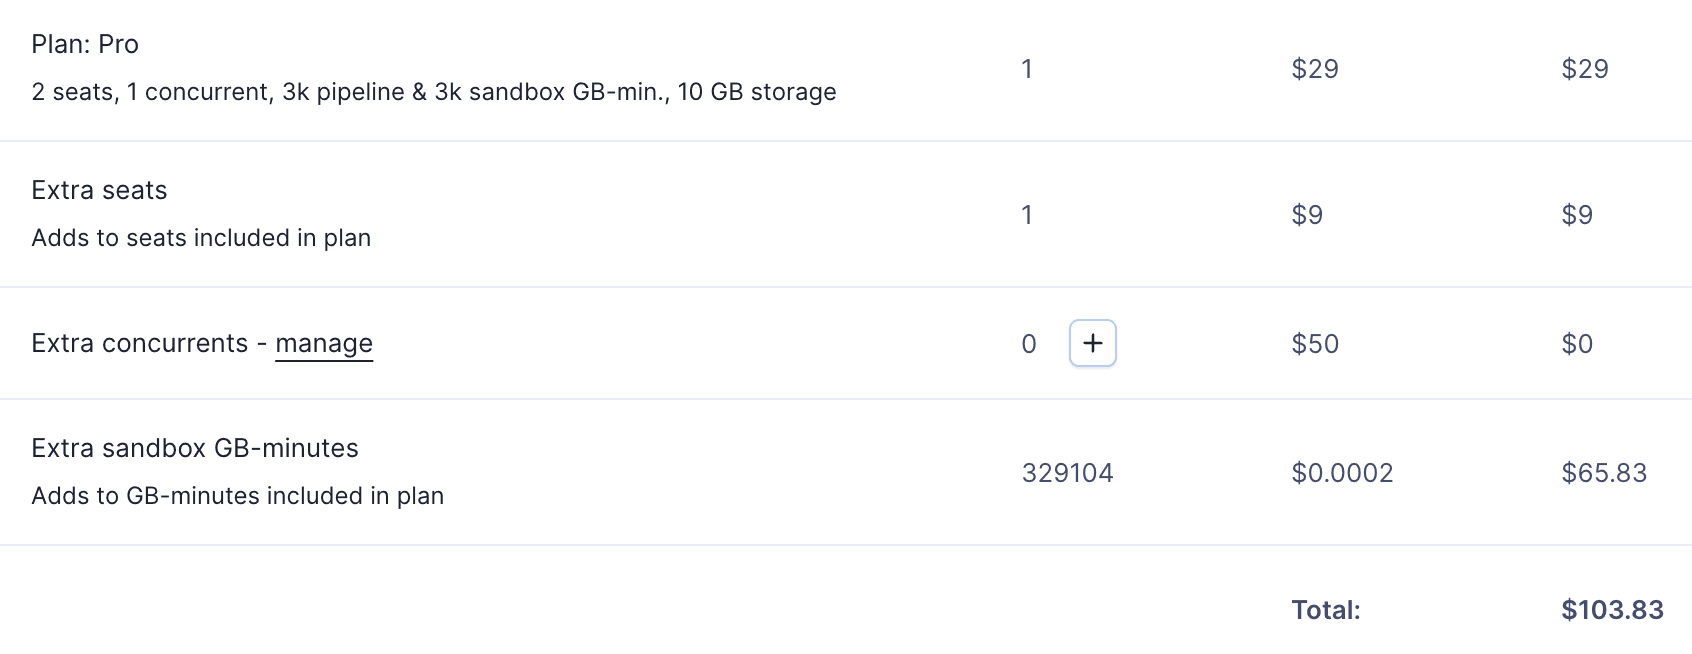This screenshot has width=1692, height=654.
Task: Click the "Extra sandbox GB-minutes" title
Action: (195, 448)
